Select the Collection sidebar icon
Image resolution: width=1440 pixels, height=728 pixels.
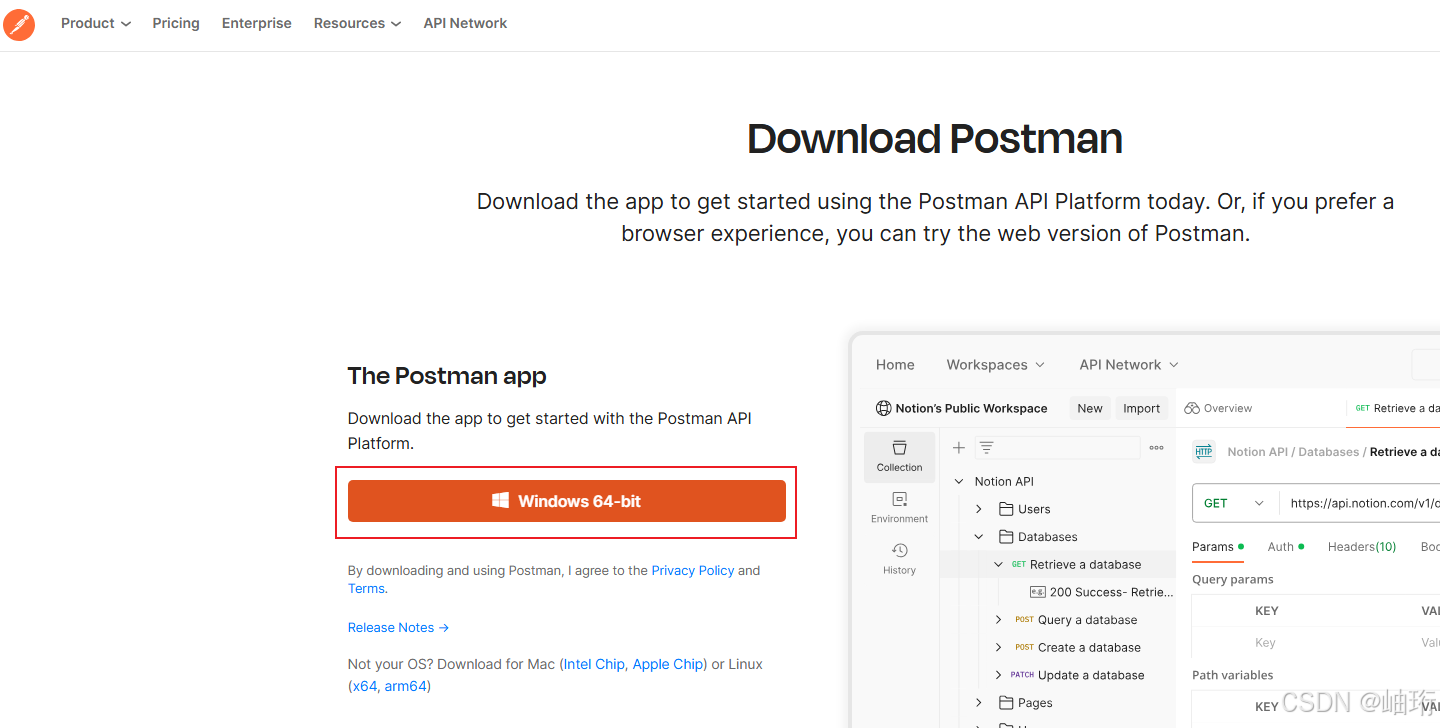(x=900, y=457)
